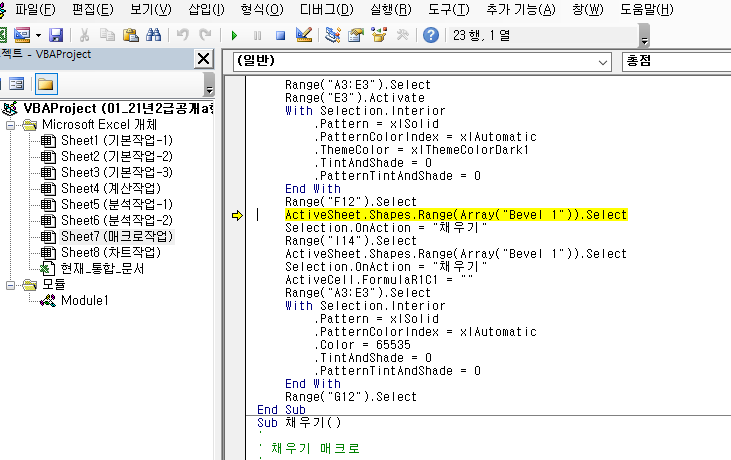Save the project with the floppy disk icon
This screenshot has width=731, height=460.
coord(56,35)
